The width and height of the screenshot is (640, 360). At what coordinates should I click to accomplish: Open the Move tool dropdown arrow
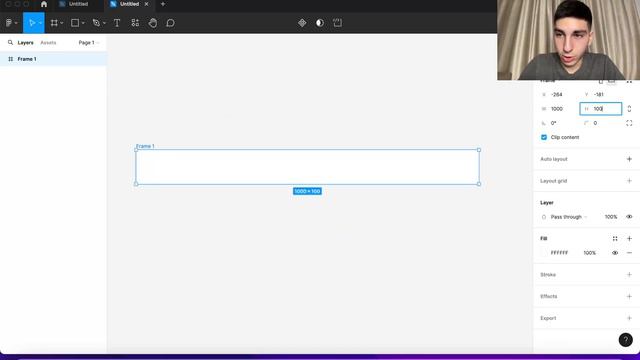tap(40, 23)
